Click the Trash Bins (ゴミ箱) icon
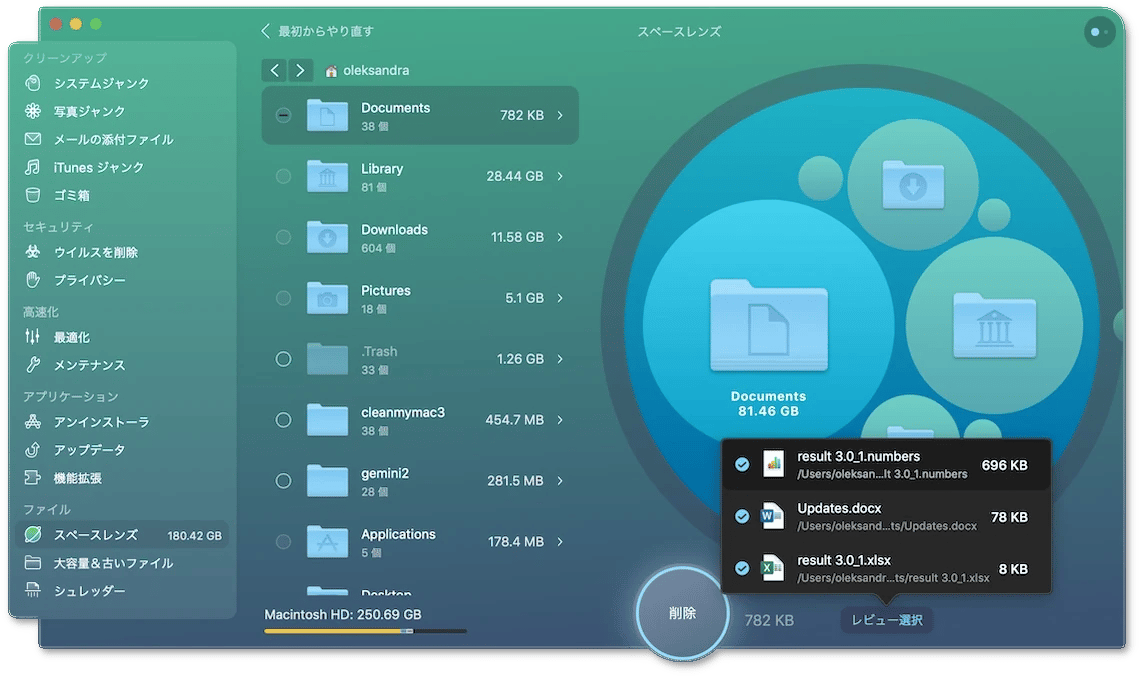 [33, 195]
